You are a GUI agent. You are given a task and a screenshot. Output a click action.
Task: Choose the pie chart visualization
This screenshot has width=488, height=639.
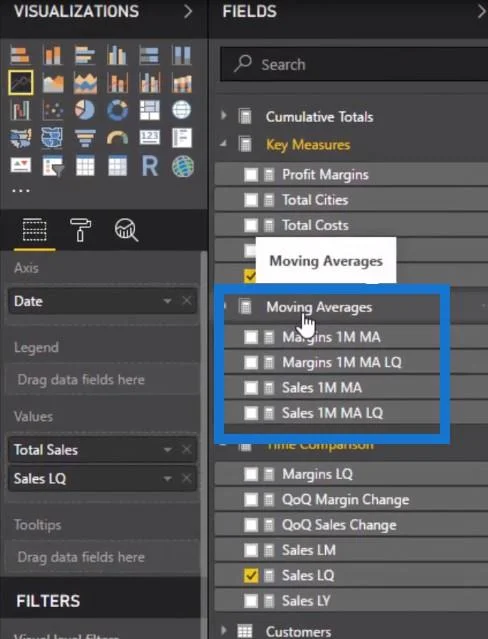coord(85,110)
